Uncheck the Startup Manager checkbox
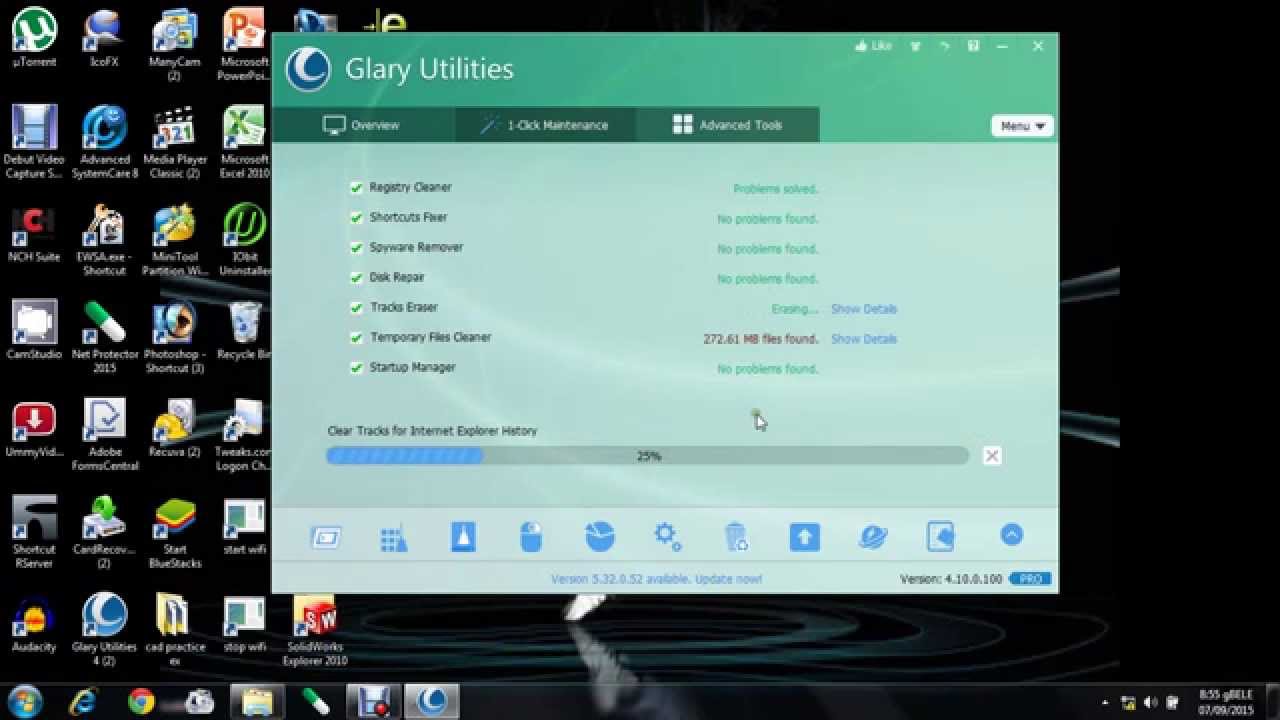The image size is (1280, 720). (356, 367)
